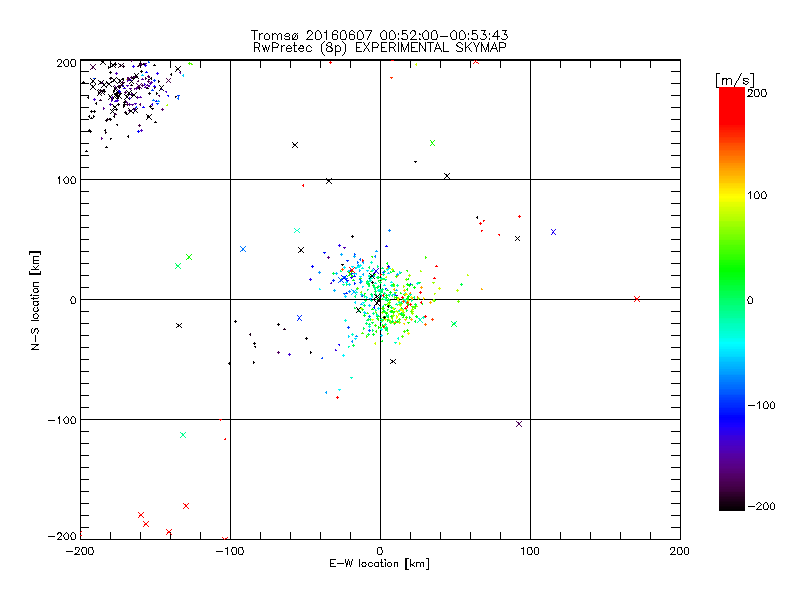The height and width of the screenshot is (600, 800).
Task: Click the x-axis tick label '200'
Action: click(x=680, y=551)
